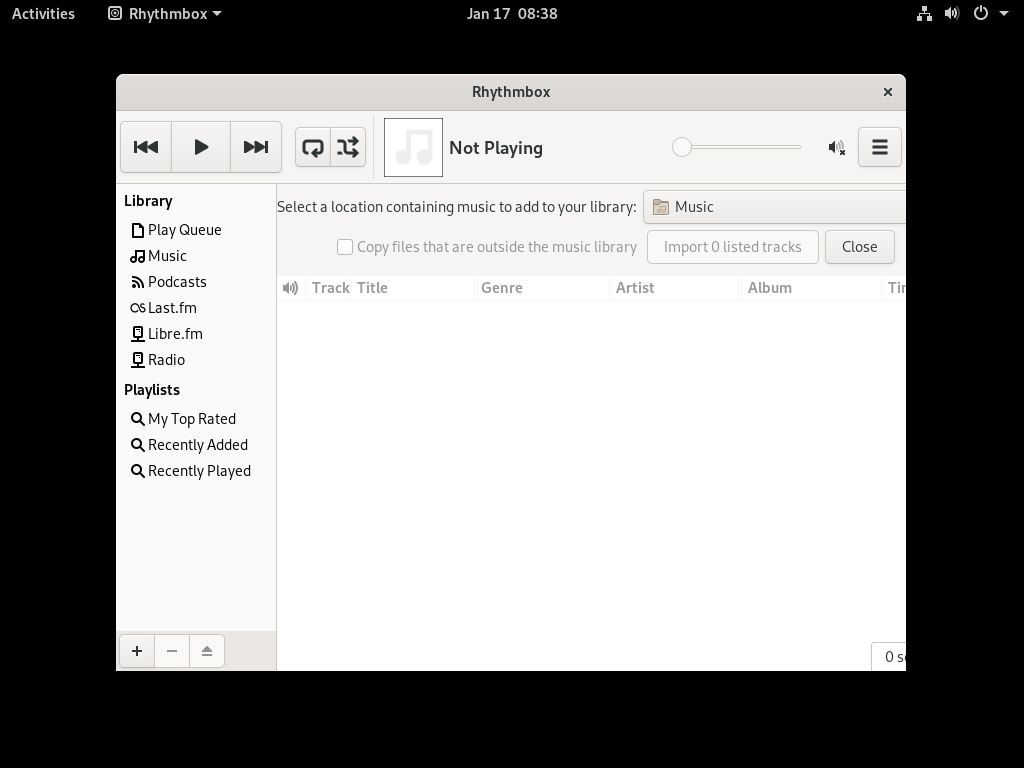
Task: Click the playback position slider
Action: point(737,148)
